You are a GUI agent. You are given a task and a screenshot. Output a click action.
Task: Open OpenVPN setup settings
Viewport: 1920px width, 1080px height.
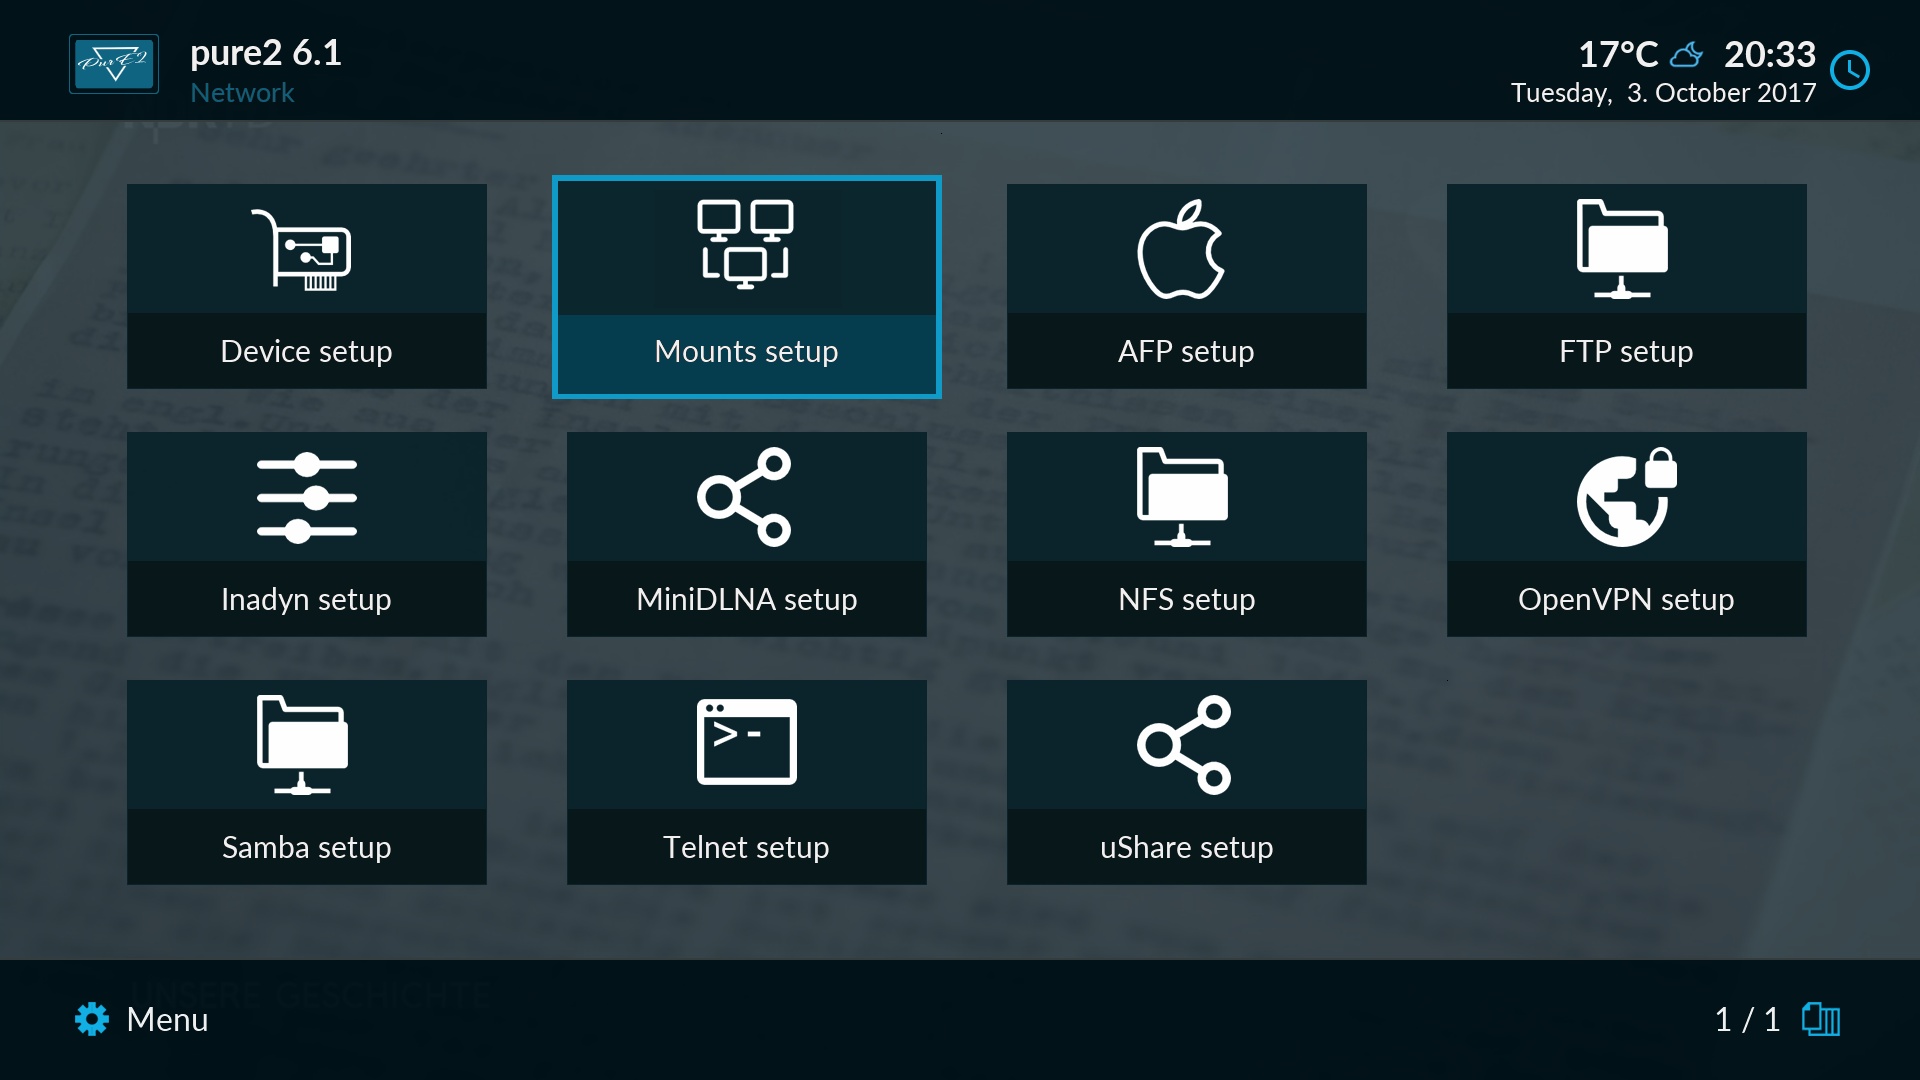click(x=1623, y=534)
